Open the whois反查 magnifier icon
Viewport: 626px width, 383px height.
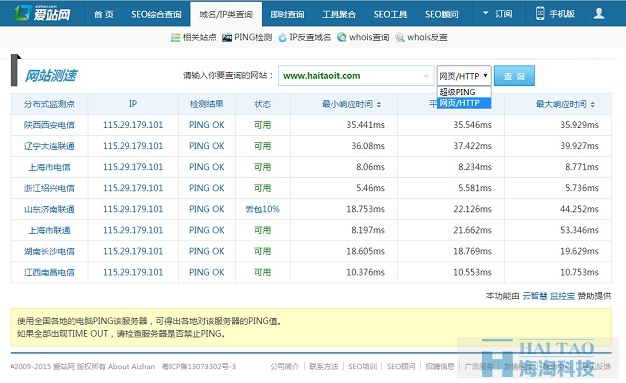pyautogui.click(x=400, y=37)
